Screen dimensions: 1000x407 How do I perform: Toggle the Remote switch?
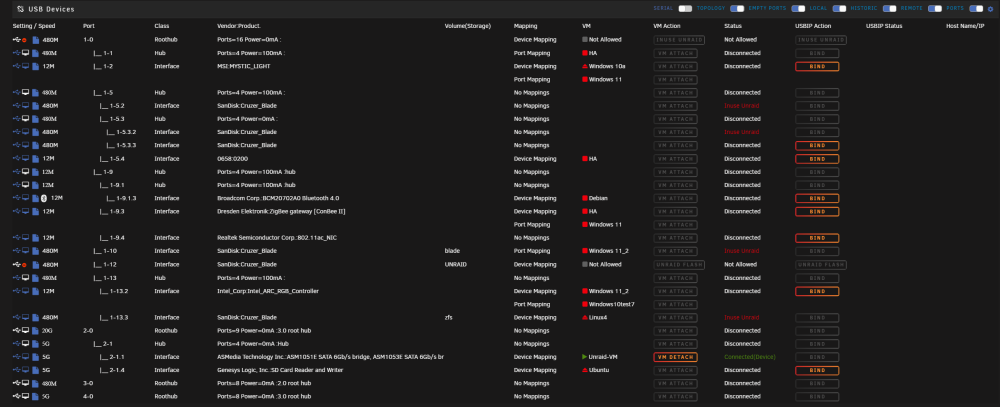click(935, 9)
